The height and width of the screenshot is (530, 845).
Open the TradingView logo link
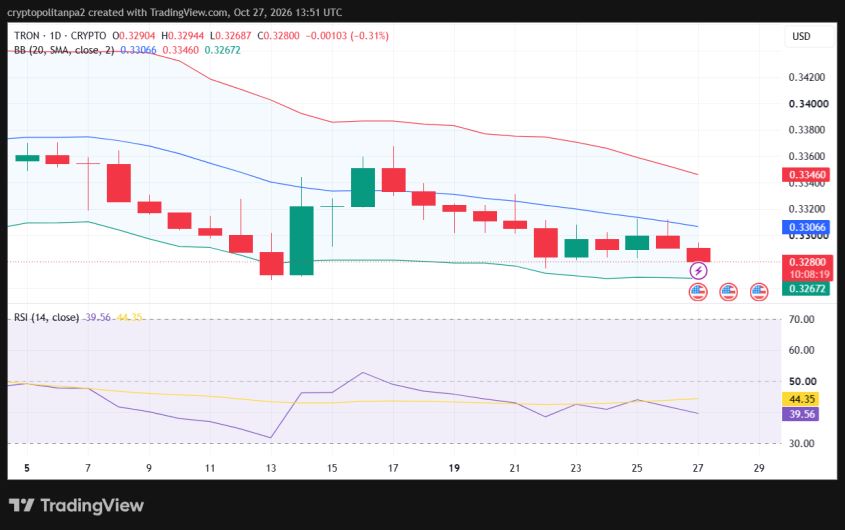tap(76, 505)
